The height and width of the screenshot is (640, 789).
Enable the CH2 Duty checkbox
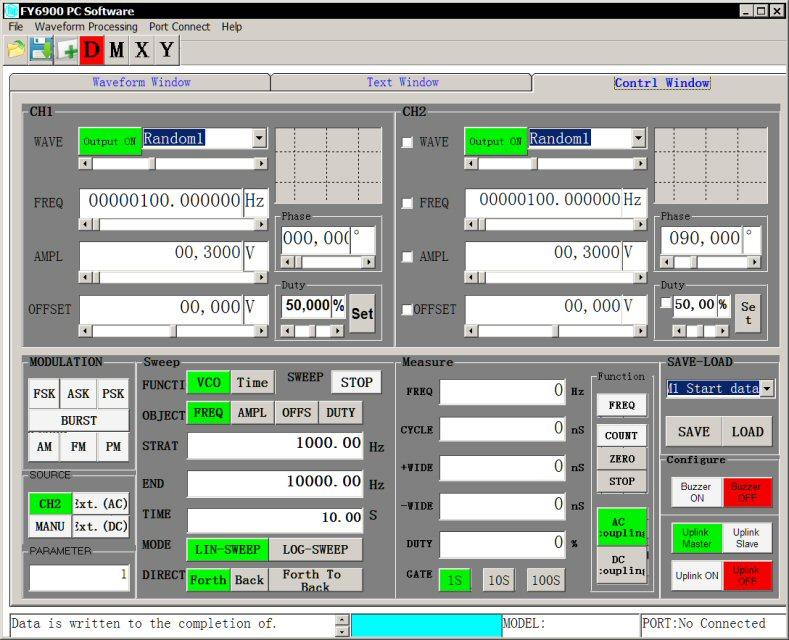666,303
